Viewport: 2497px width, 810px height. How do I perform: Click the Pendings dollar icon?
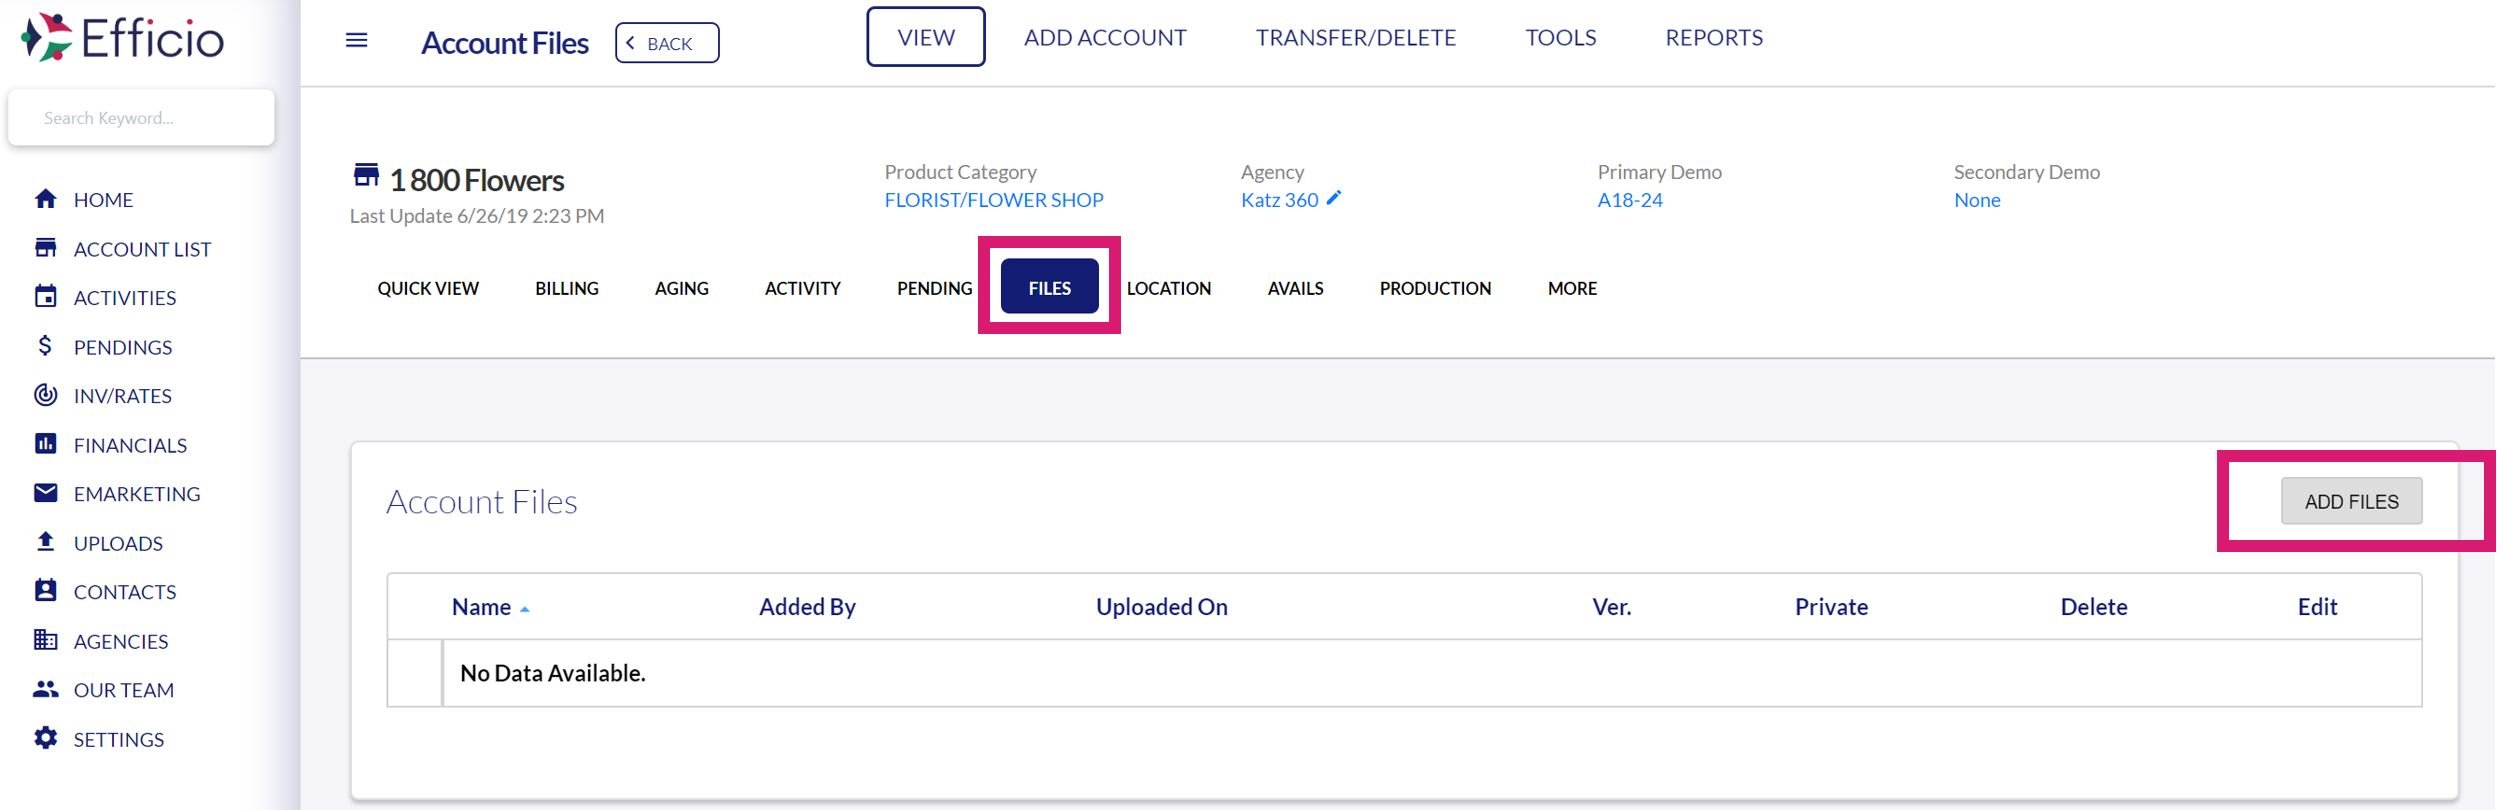tap(45, 346)
